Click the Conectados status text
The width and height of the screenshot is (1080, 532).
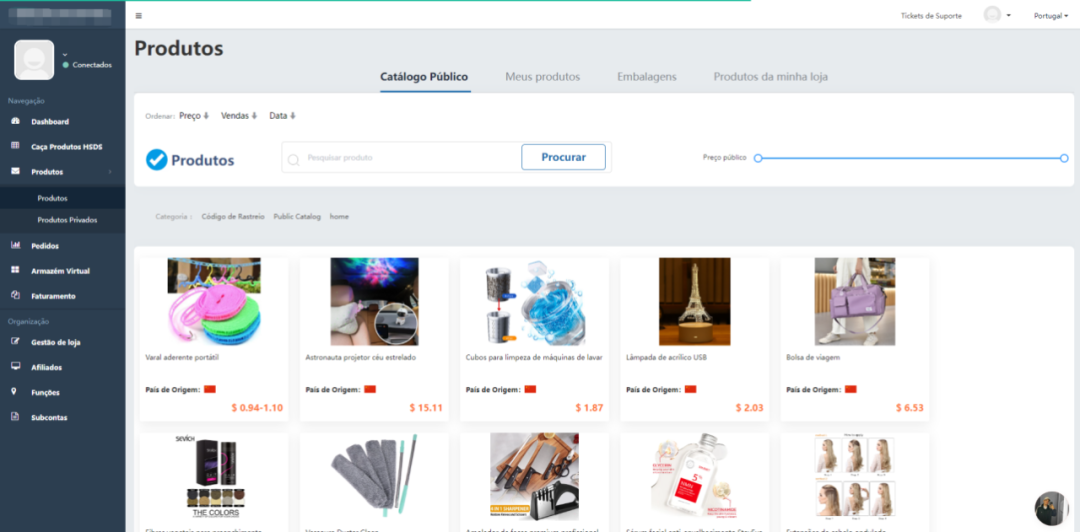pyautogui.click(x=92, y=65)
